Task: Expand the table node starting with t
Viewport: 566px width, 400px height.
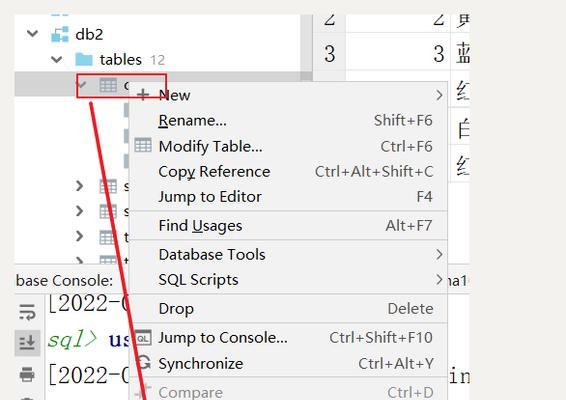Action: [80, 236]
